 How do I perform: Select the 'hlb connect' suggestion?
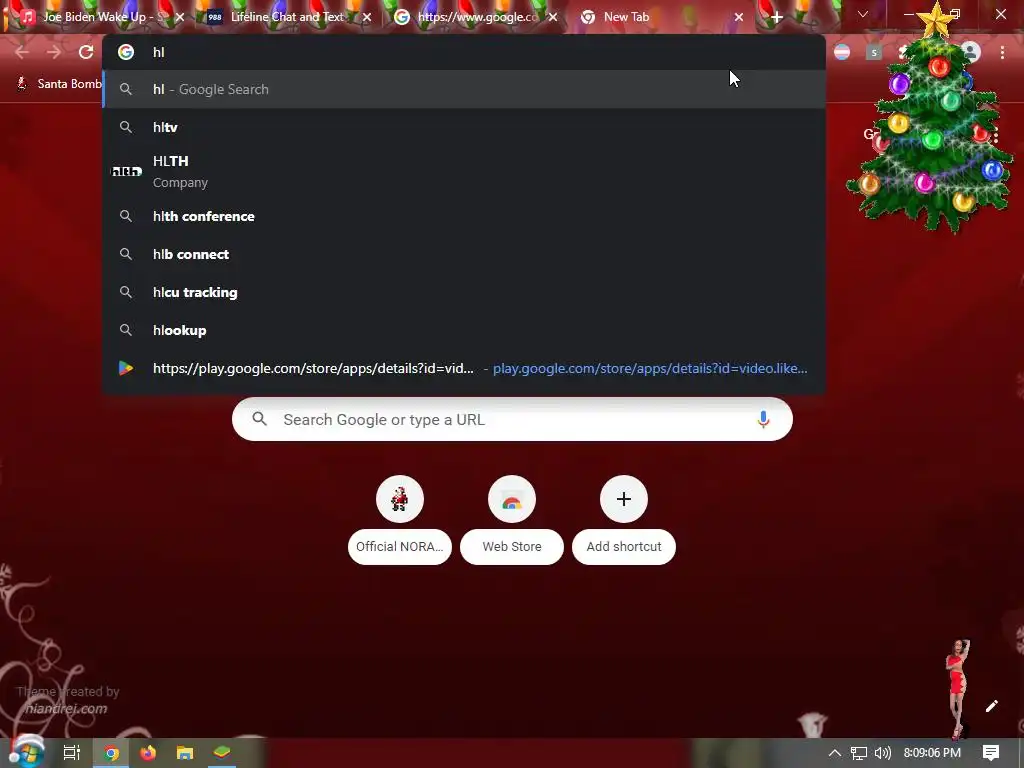tap(464, 254)
